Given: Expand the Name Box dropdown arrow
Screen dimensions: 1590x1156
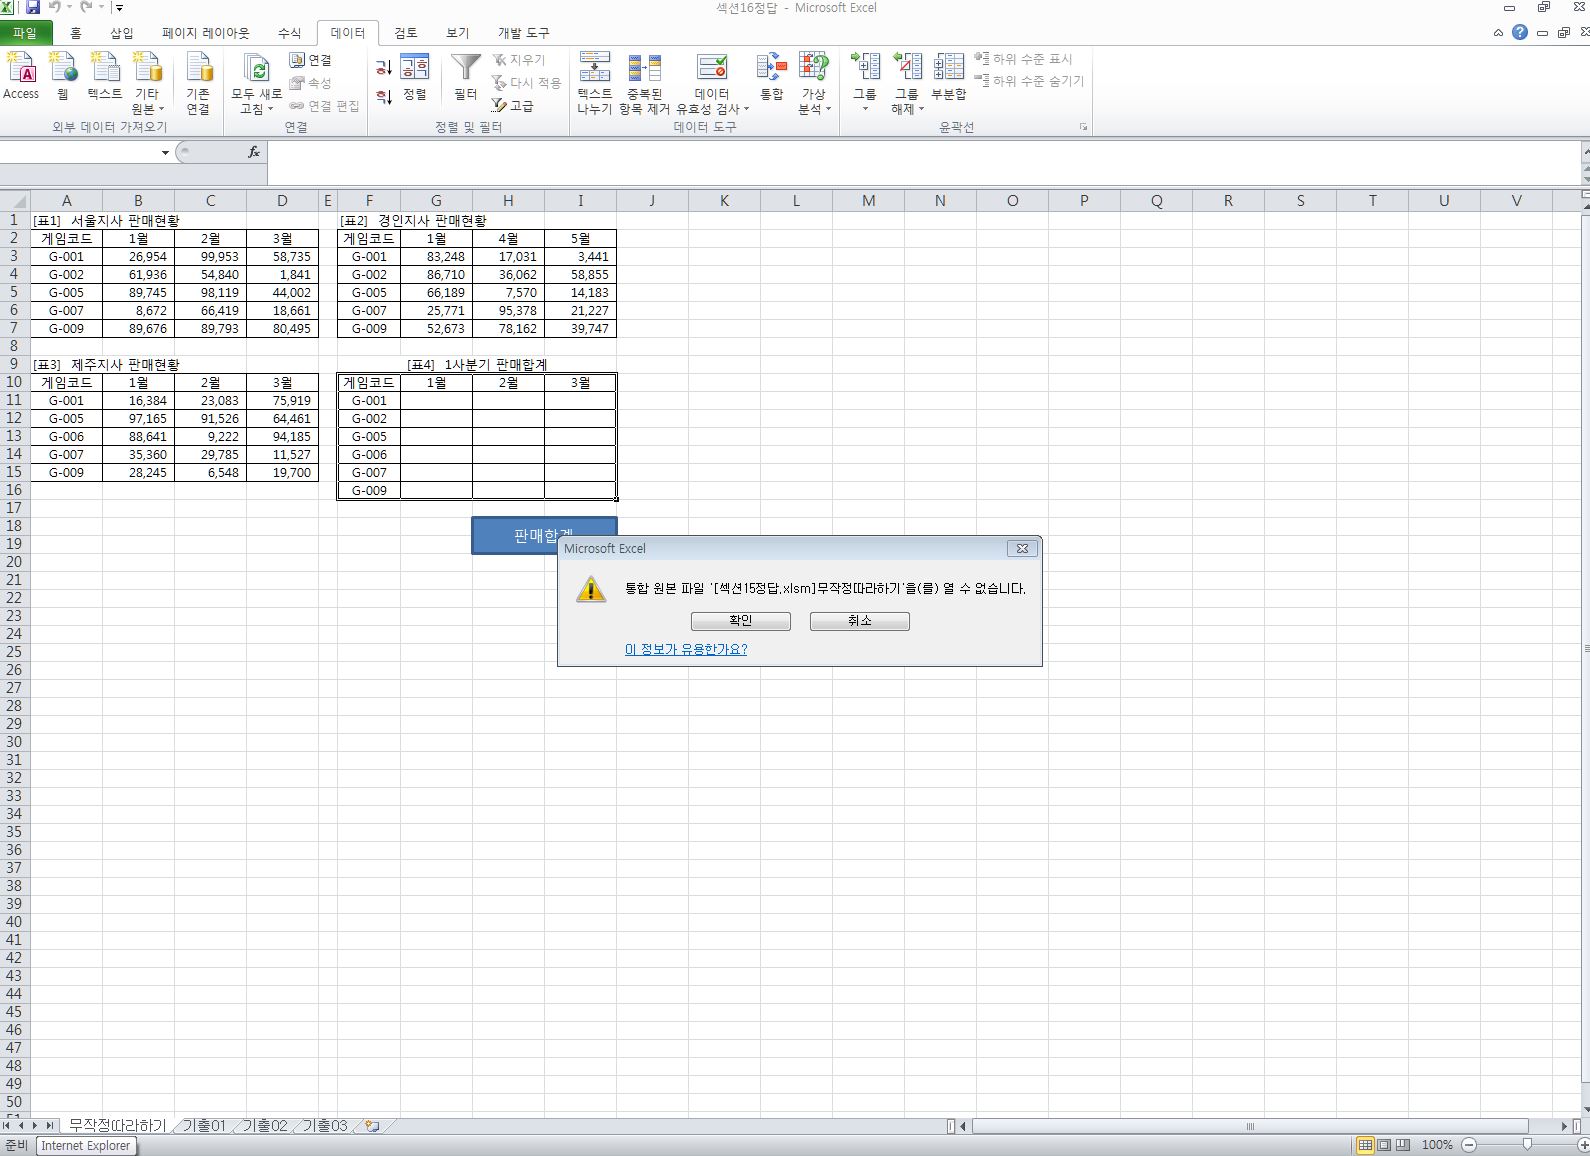Looking at the screenshot, I should [165, 153].
